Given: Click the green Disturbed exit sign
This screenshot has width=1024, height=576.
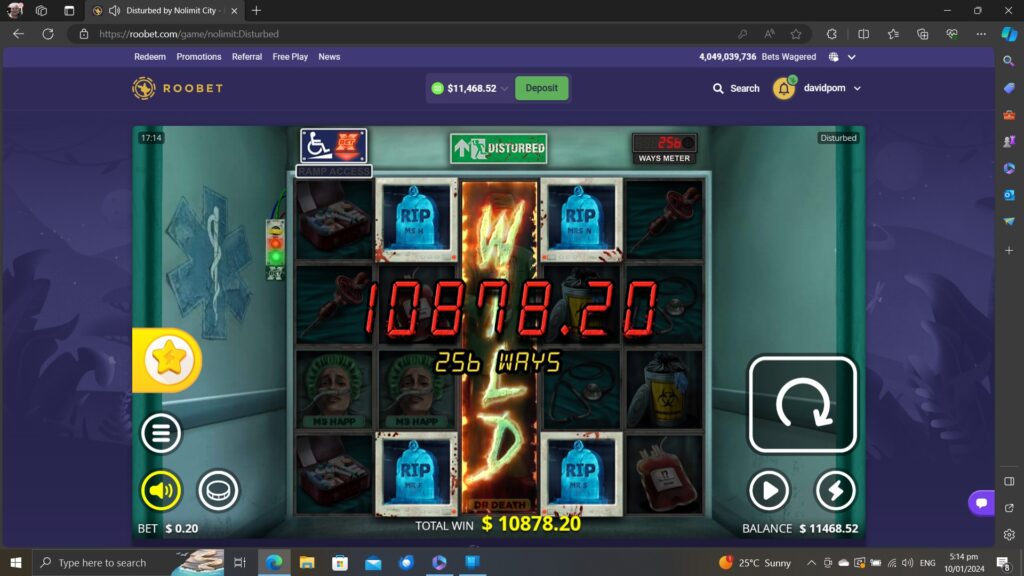Looking at the screenshot, I should (x=498, y=148).
